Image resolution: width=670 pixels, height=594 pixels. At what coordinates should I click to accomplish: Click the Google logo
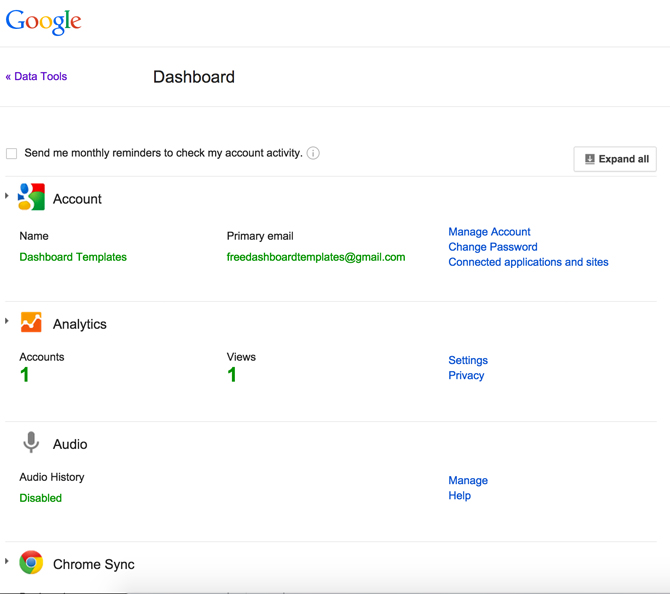pos(43,21)
